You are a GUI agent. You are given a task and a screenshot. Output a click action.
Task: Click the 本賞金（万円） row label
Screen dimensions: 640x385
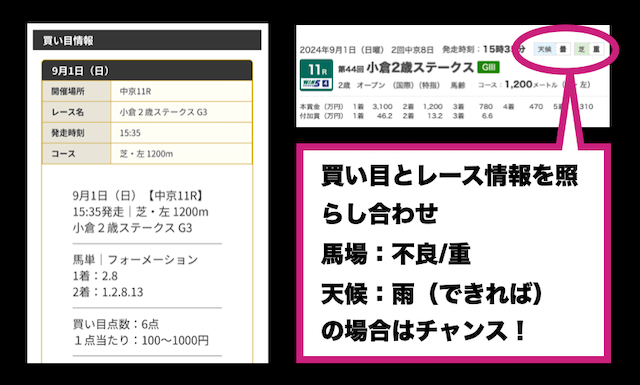click(x=322, y=107)
